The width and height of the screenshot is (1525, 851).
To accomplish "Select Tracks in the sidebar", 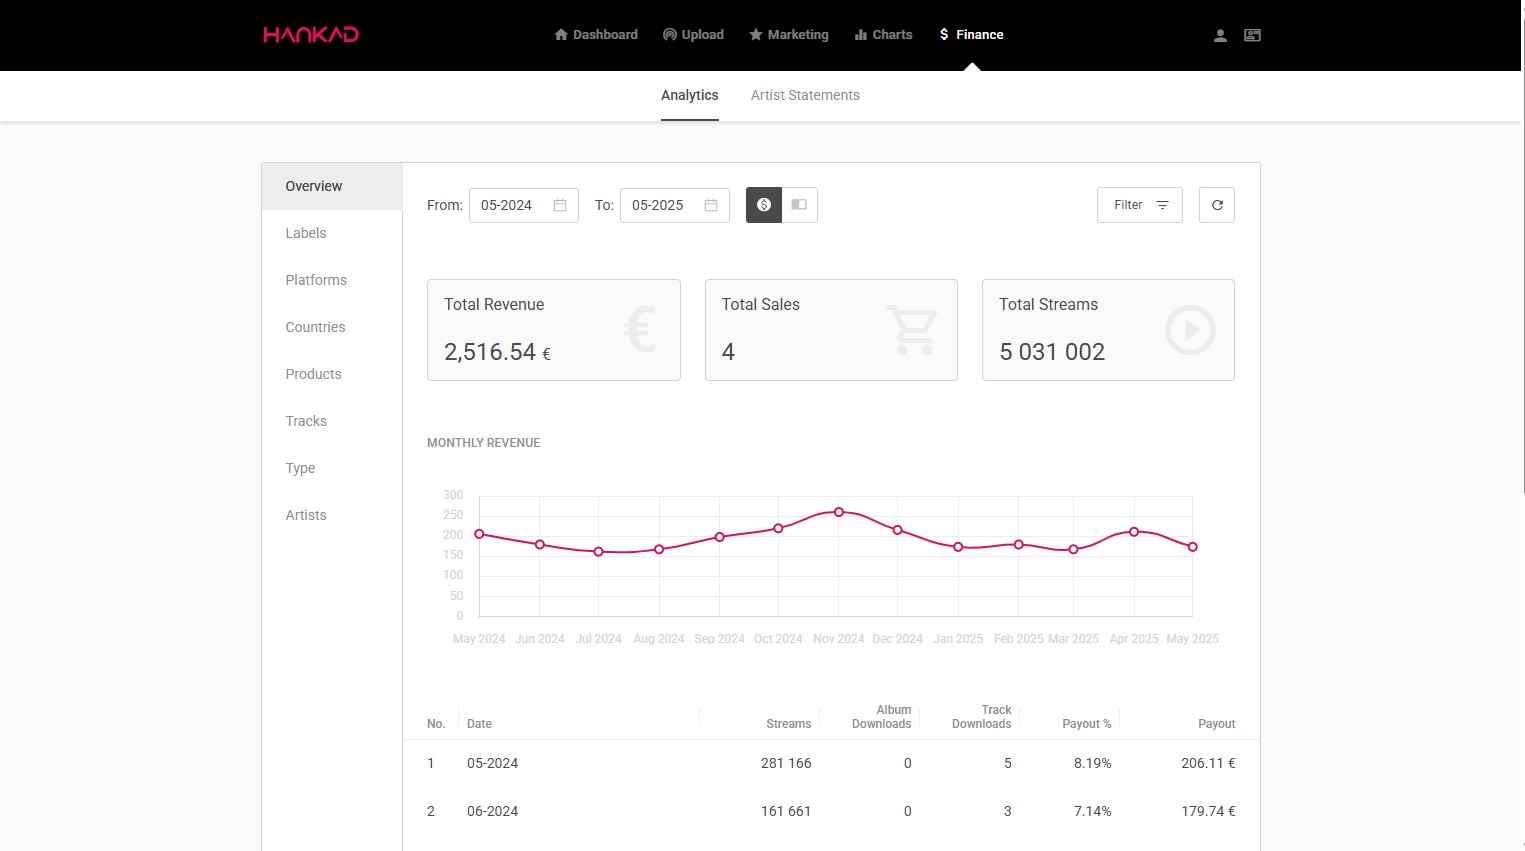I will (332, 421).
